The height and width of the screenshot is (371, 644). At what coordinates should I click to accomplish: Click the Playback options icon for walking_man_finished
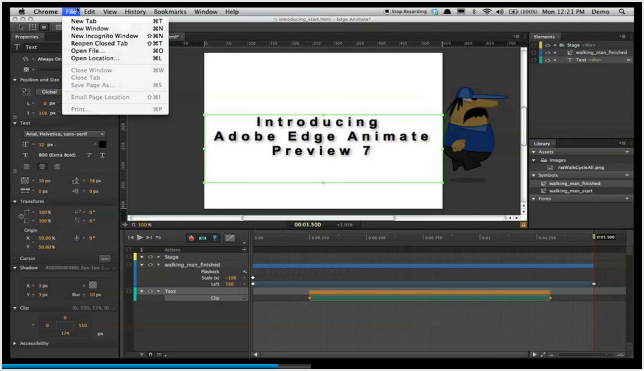click(245, 272)
